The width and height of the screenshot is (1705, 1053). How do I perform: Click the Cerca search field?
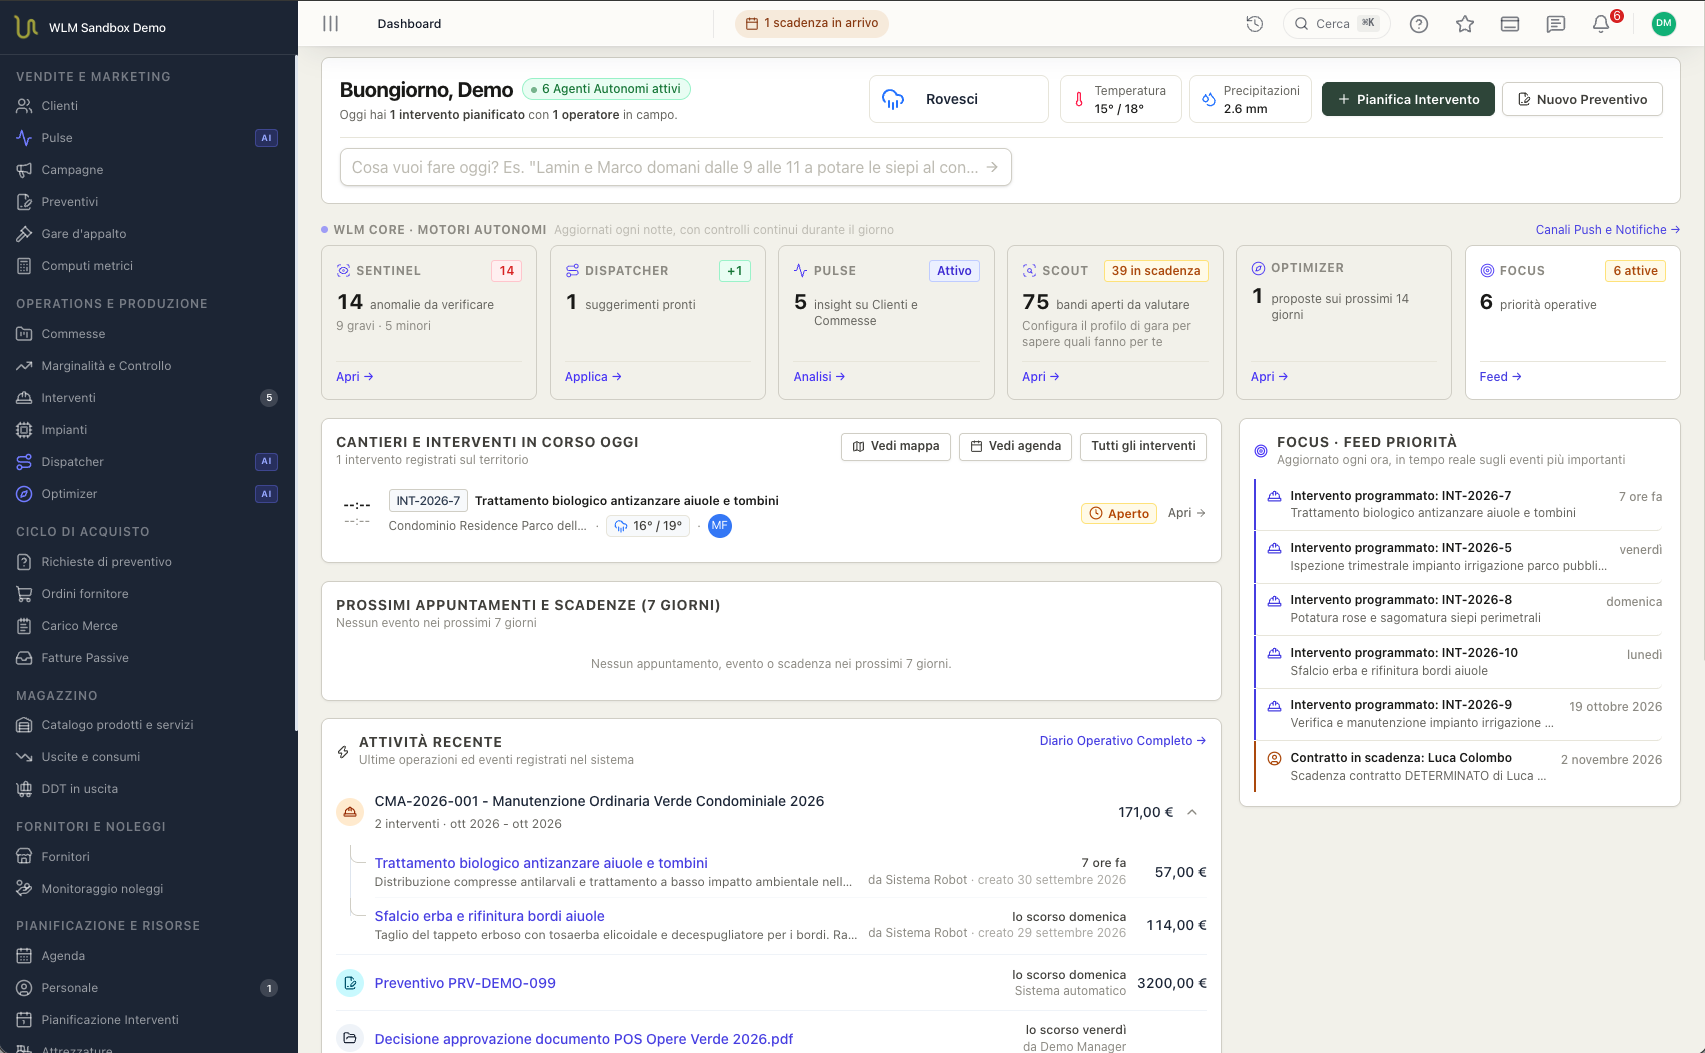coord(1336,23)
